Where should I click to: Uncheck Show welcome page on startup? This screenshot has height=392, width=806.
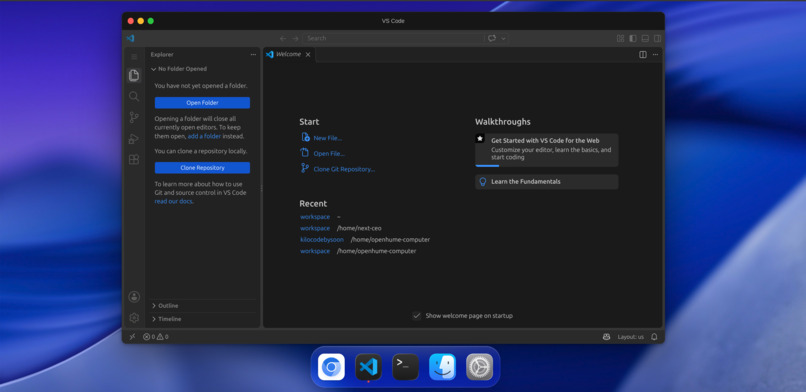pos(417,315)
